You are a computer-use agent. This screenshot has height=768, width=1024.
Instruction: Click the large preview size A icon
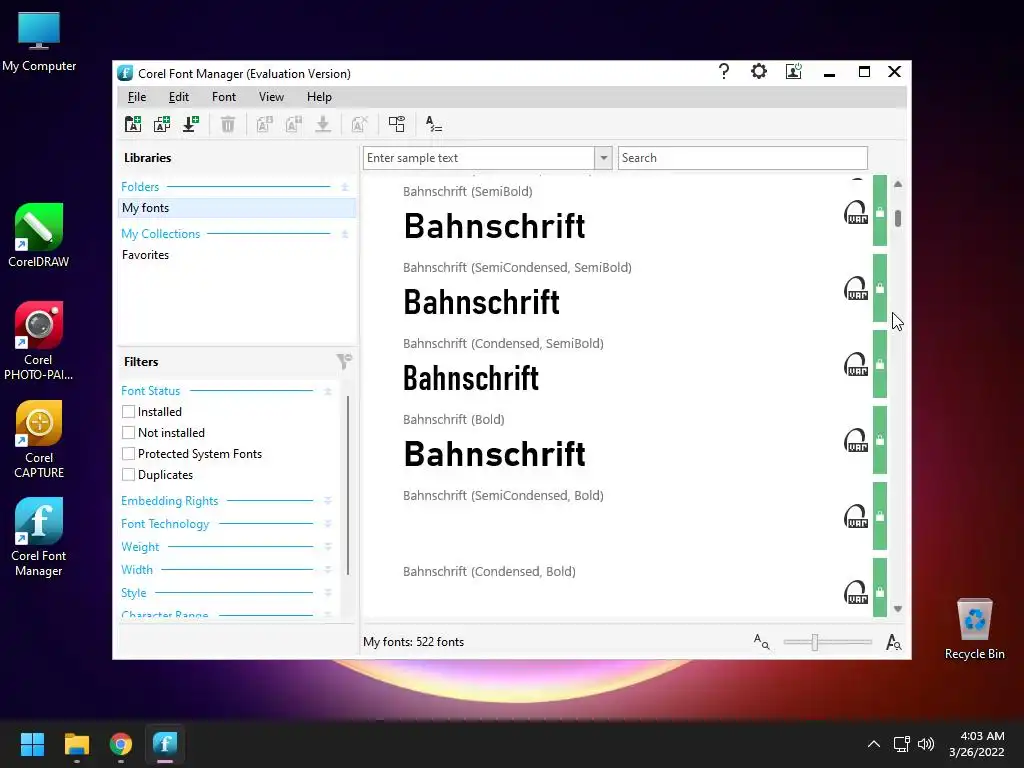(893, 642)
